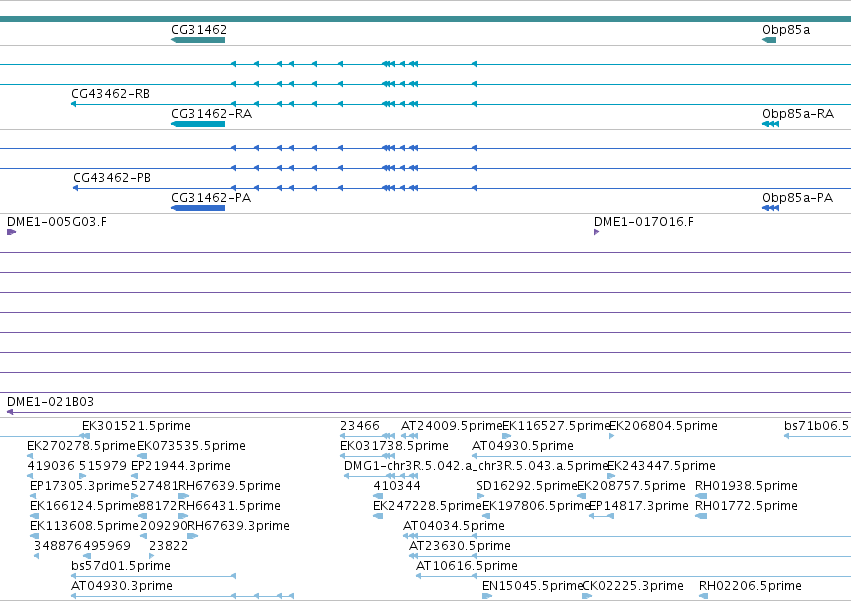
Task: Click the 348876 feature label
Action: pos(58,546)
